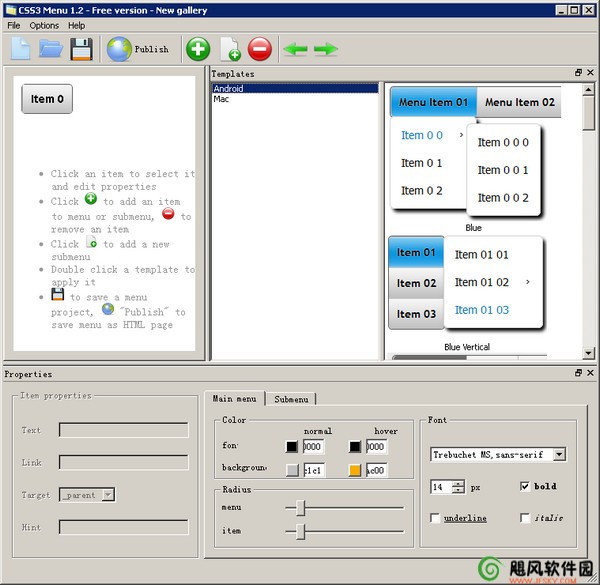Pick the normal background gray swatch
This screenshot has height=585, width=600.
[x=292, y=470]
